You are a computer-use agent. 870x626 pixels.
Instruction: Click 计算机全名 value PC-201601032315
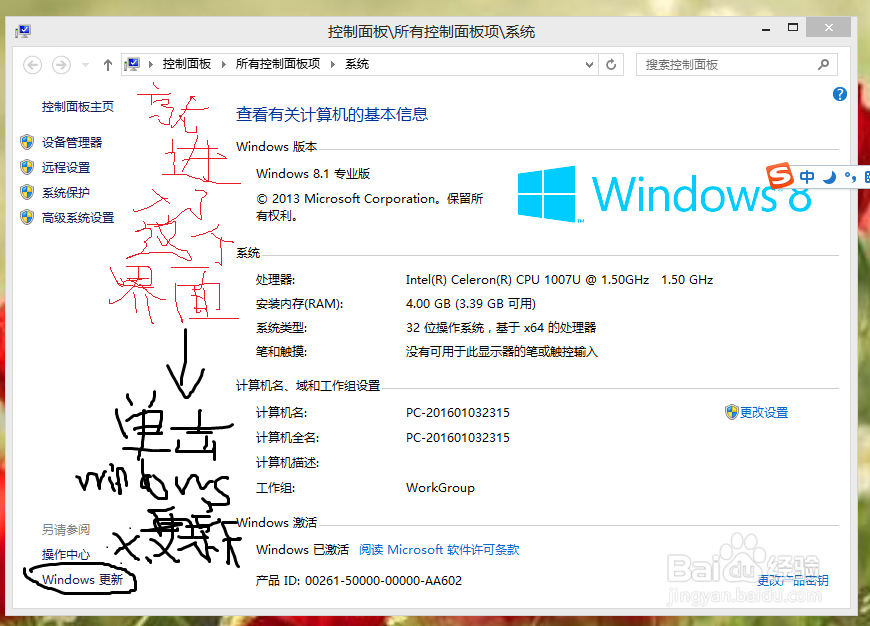tap(458, 438)
